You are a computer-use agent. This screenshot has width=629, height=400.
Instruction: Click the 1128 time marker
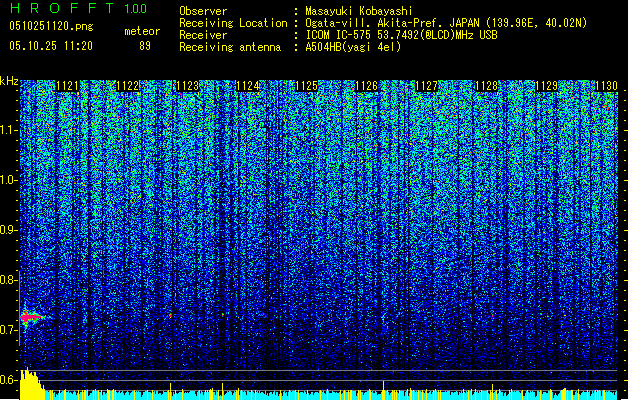pos(486,86)
